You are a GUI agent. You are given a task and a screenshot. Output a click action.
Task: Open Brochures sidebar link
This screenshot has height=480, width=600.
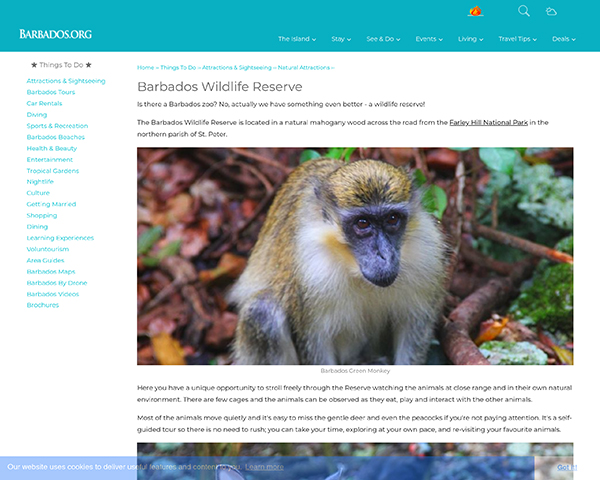coord(43,305)
